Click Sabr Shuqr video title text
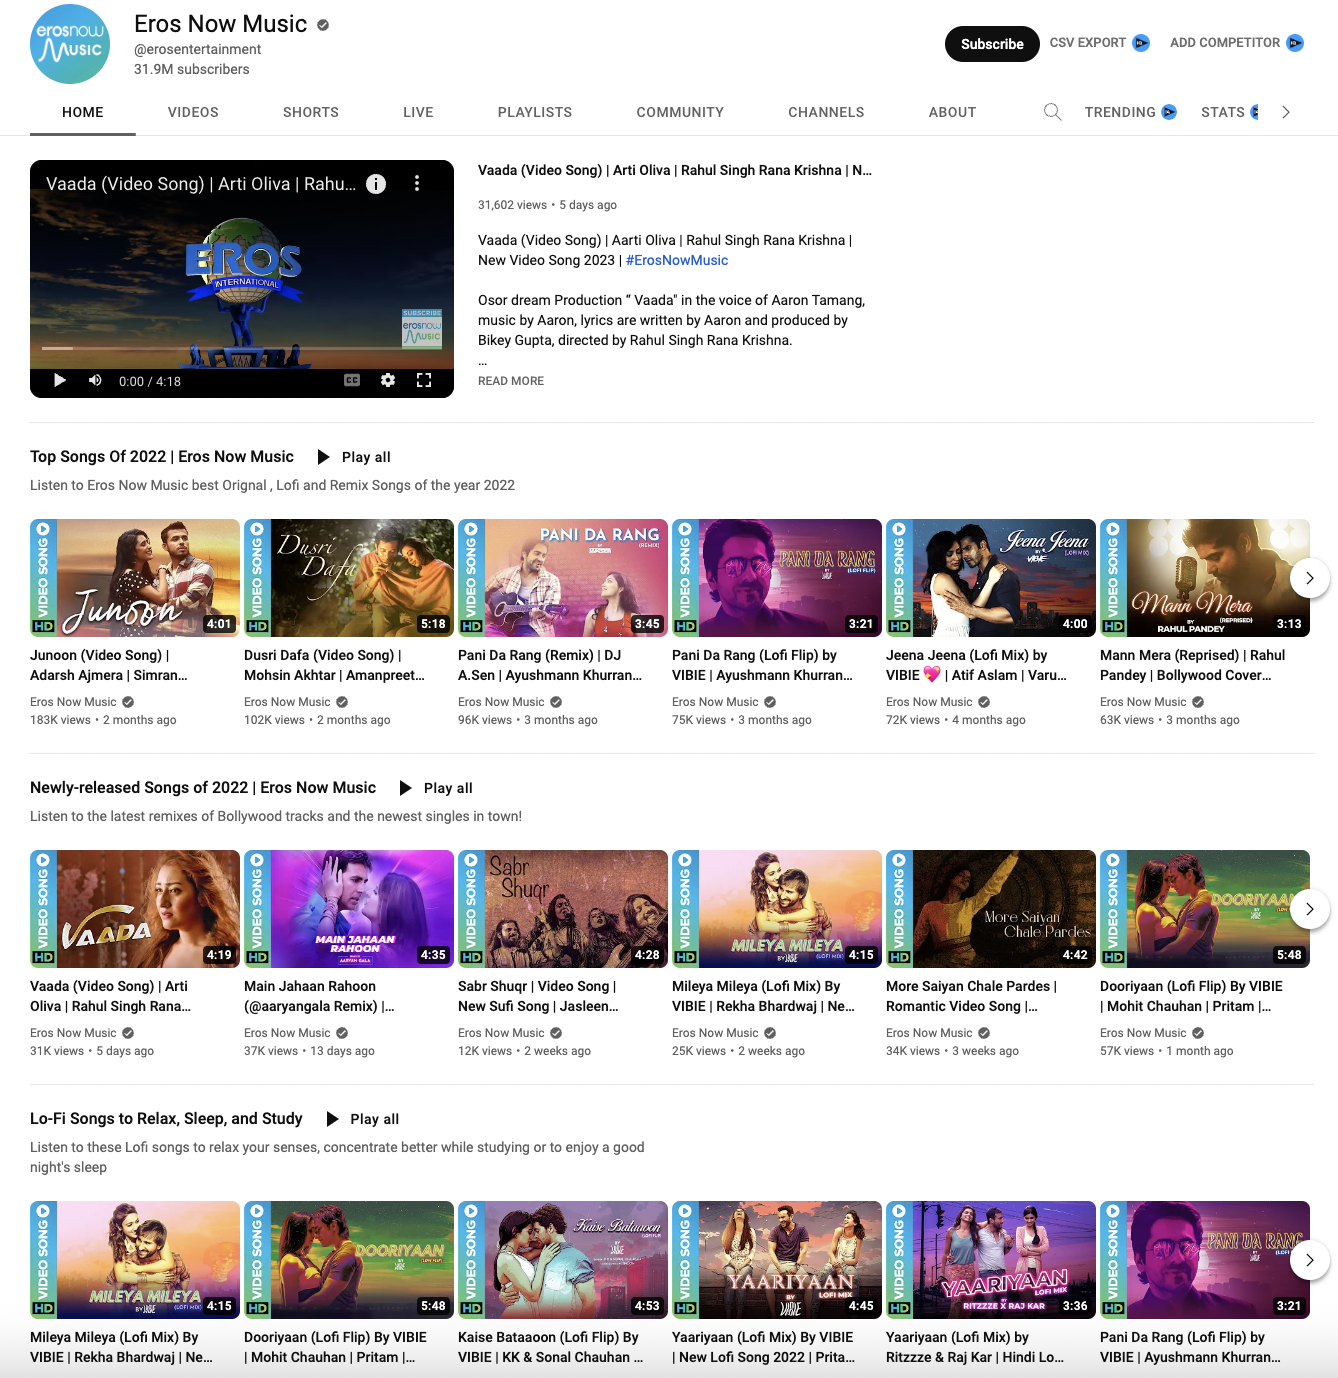The height and width of the screenshot is (1378, 1338). tap(538, 996)
